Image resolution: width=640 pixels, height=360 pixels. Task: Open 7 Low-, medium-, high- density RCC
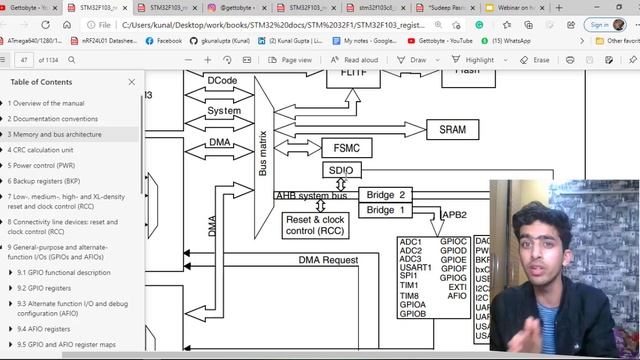pyautogui.click(x=66, y=202)
